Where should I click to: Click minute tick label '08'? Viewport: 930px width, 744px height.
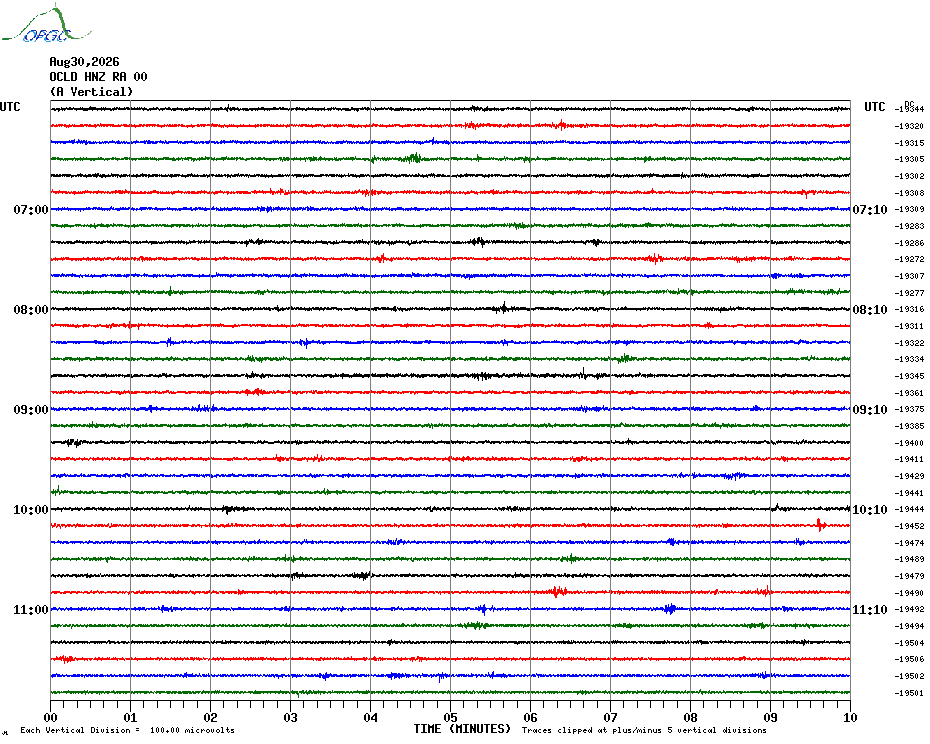click(690, 717)
